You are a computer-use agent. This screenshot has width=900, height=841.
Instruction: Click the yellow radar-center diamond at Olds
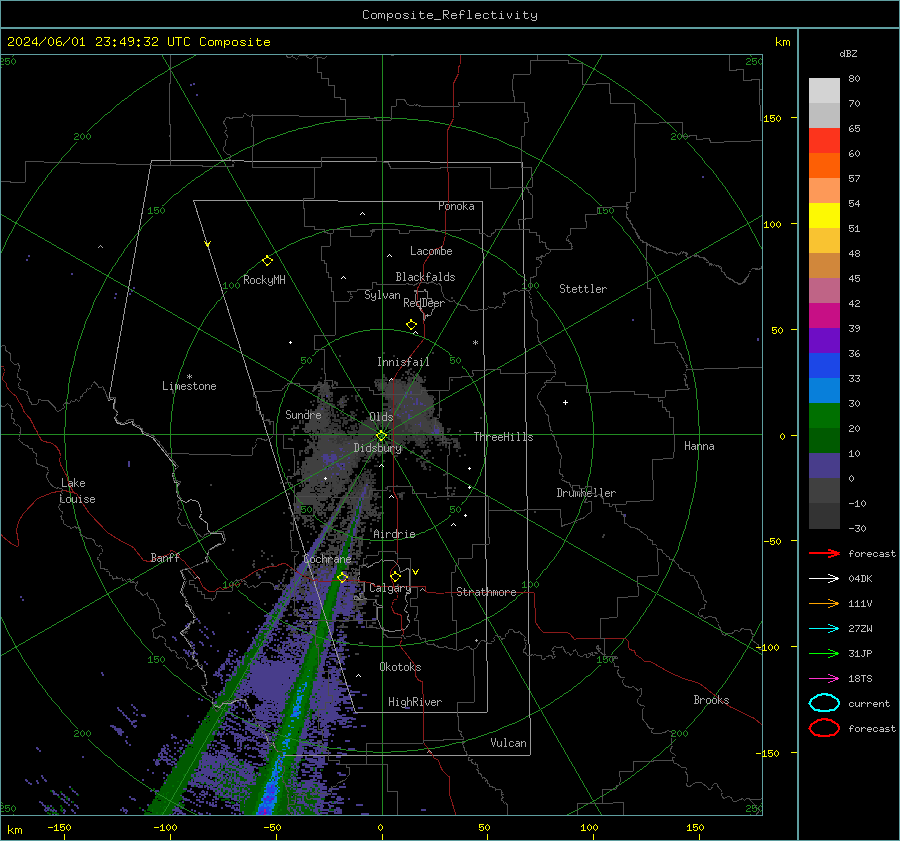tap(381, 436)
